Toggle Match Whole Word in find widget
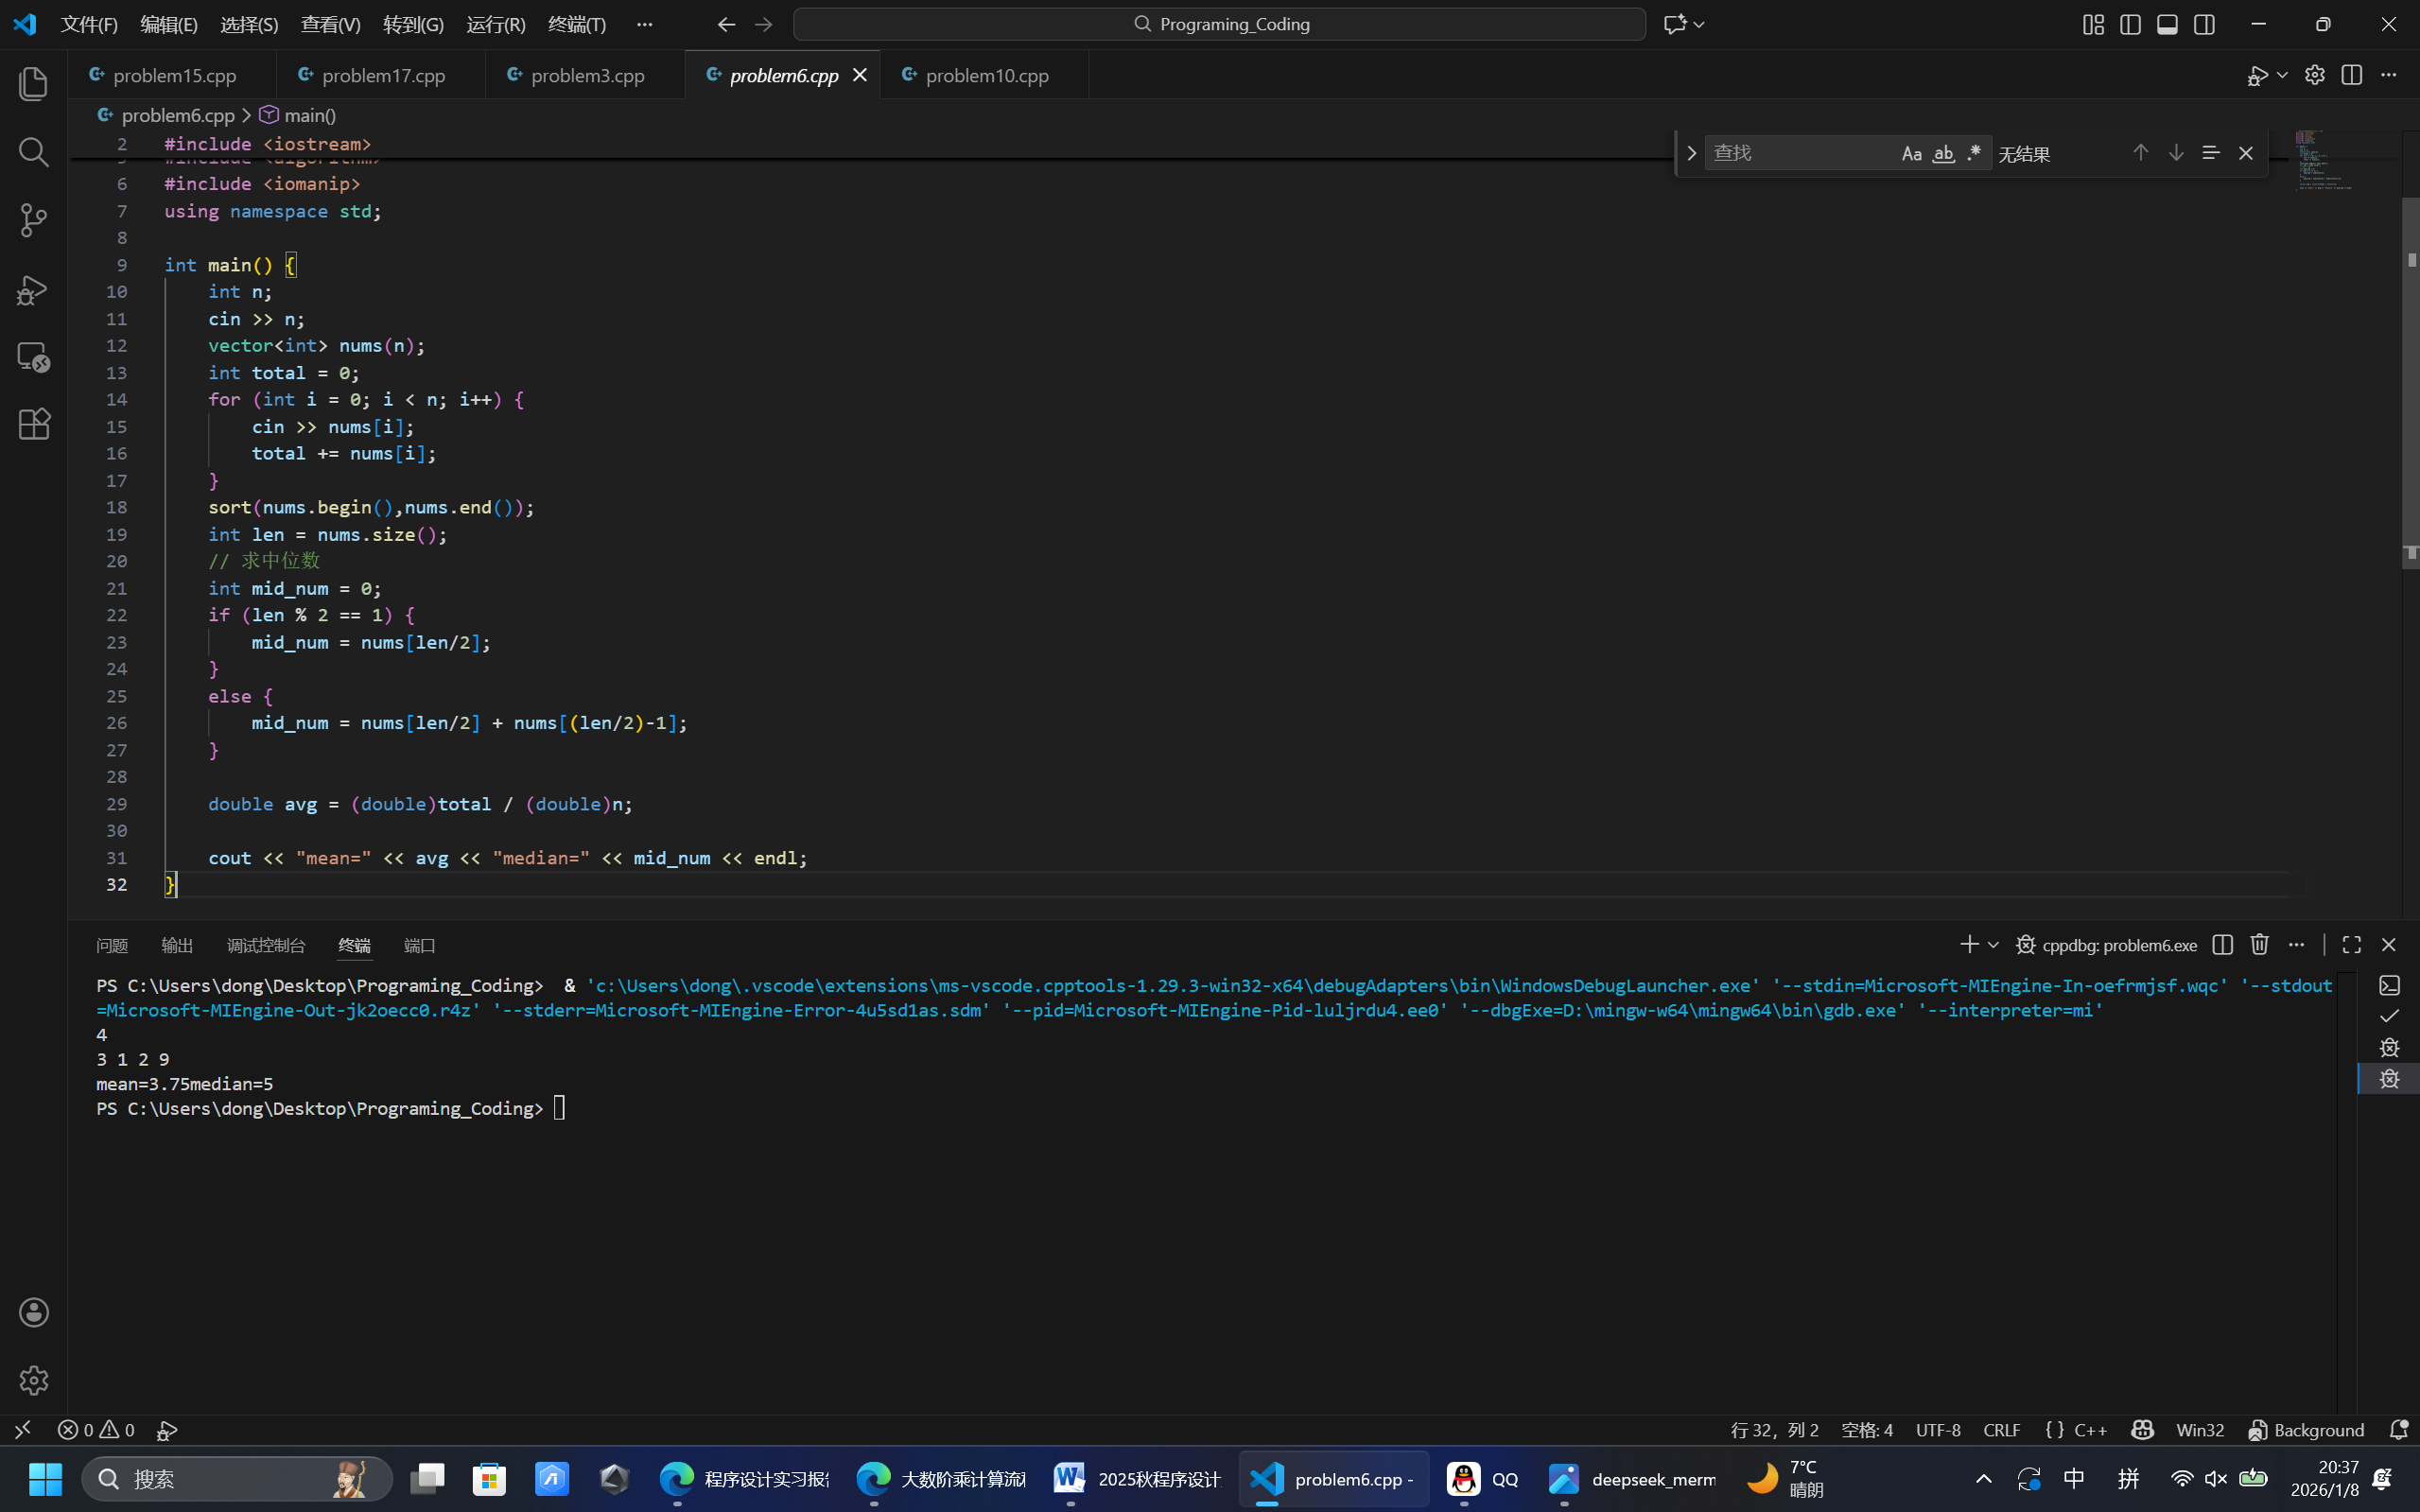2420x1512 pixels. [x=1942, y=153]
